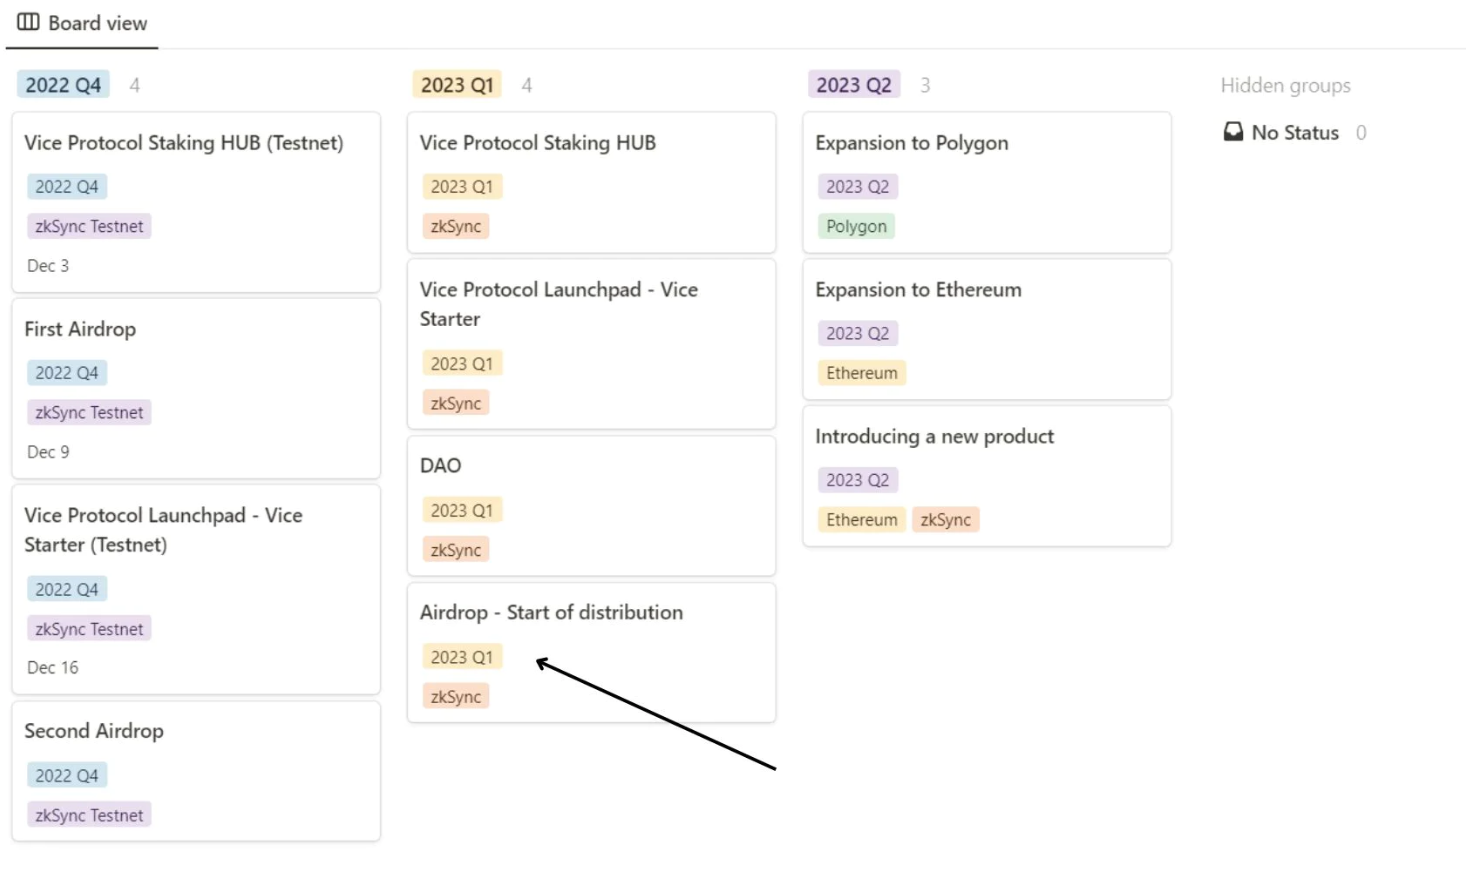This screenshot has width=1466, height=877.
Task: Click zkSync Testnet tag on First Airdrop
Action: [x=89, y=412]
